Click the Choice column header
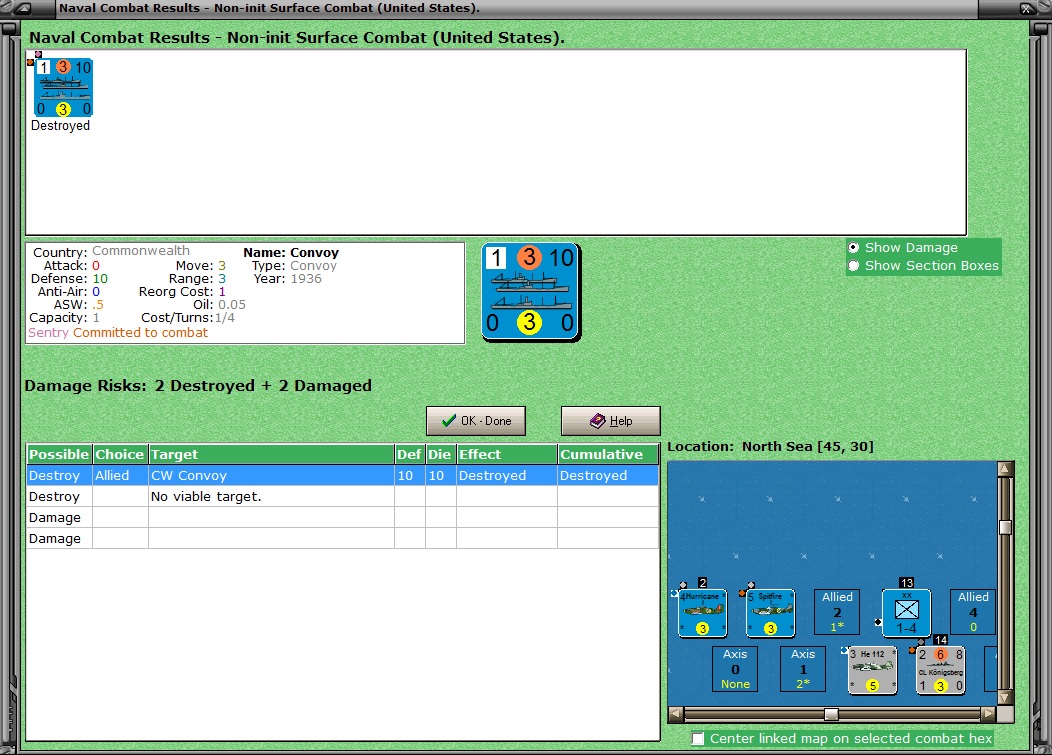The image size is (1052, 755). [x=119, y=454]
